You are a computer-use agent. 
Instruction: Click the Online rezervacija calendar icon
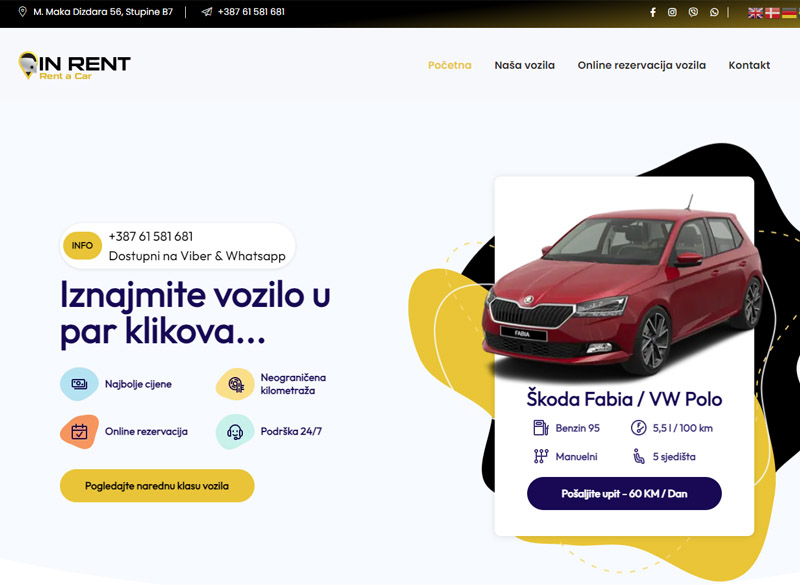tap(79, 431)
